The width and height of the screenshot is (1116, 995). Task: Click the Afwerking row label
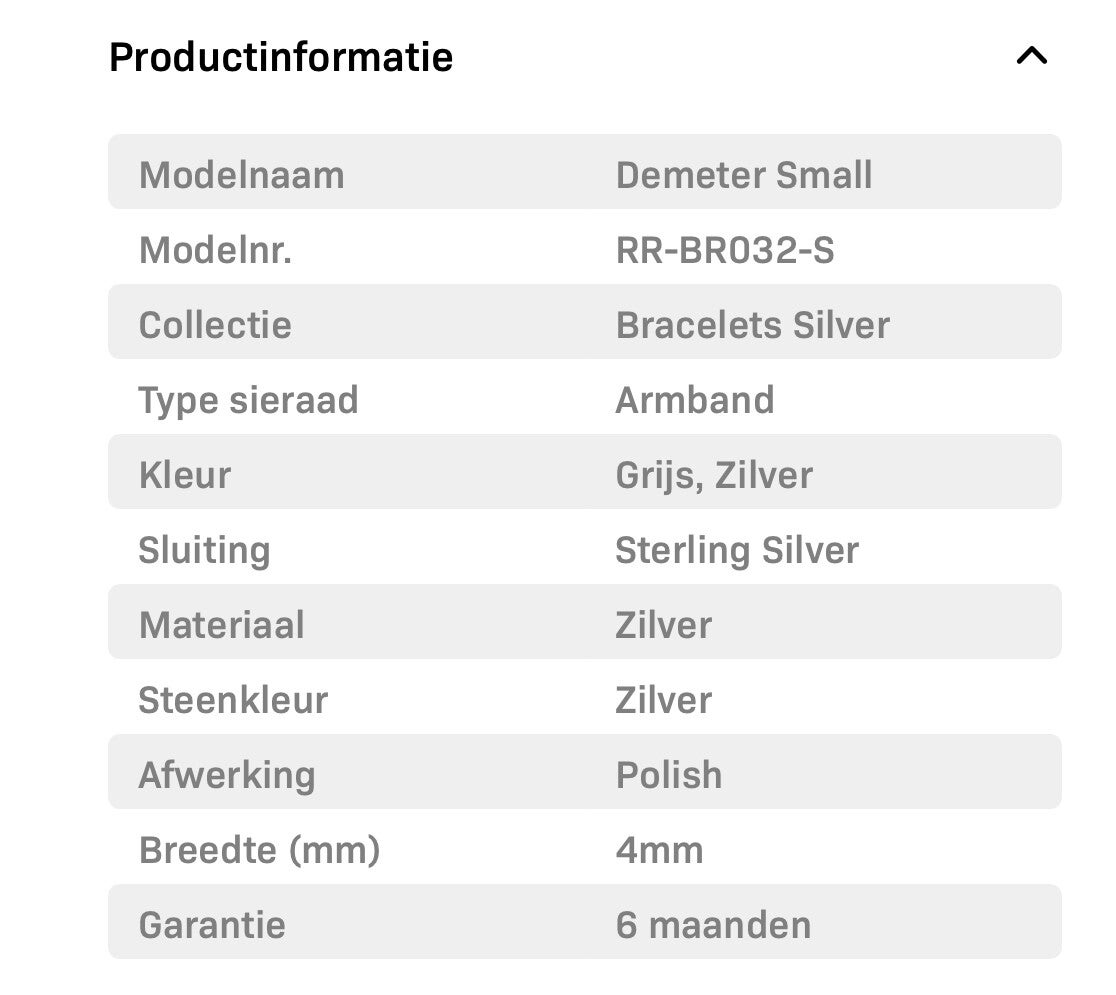(x=226, y=775)
